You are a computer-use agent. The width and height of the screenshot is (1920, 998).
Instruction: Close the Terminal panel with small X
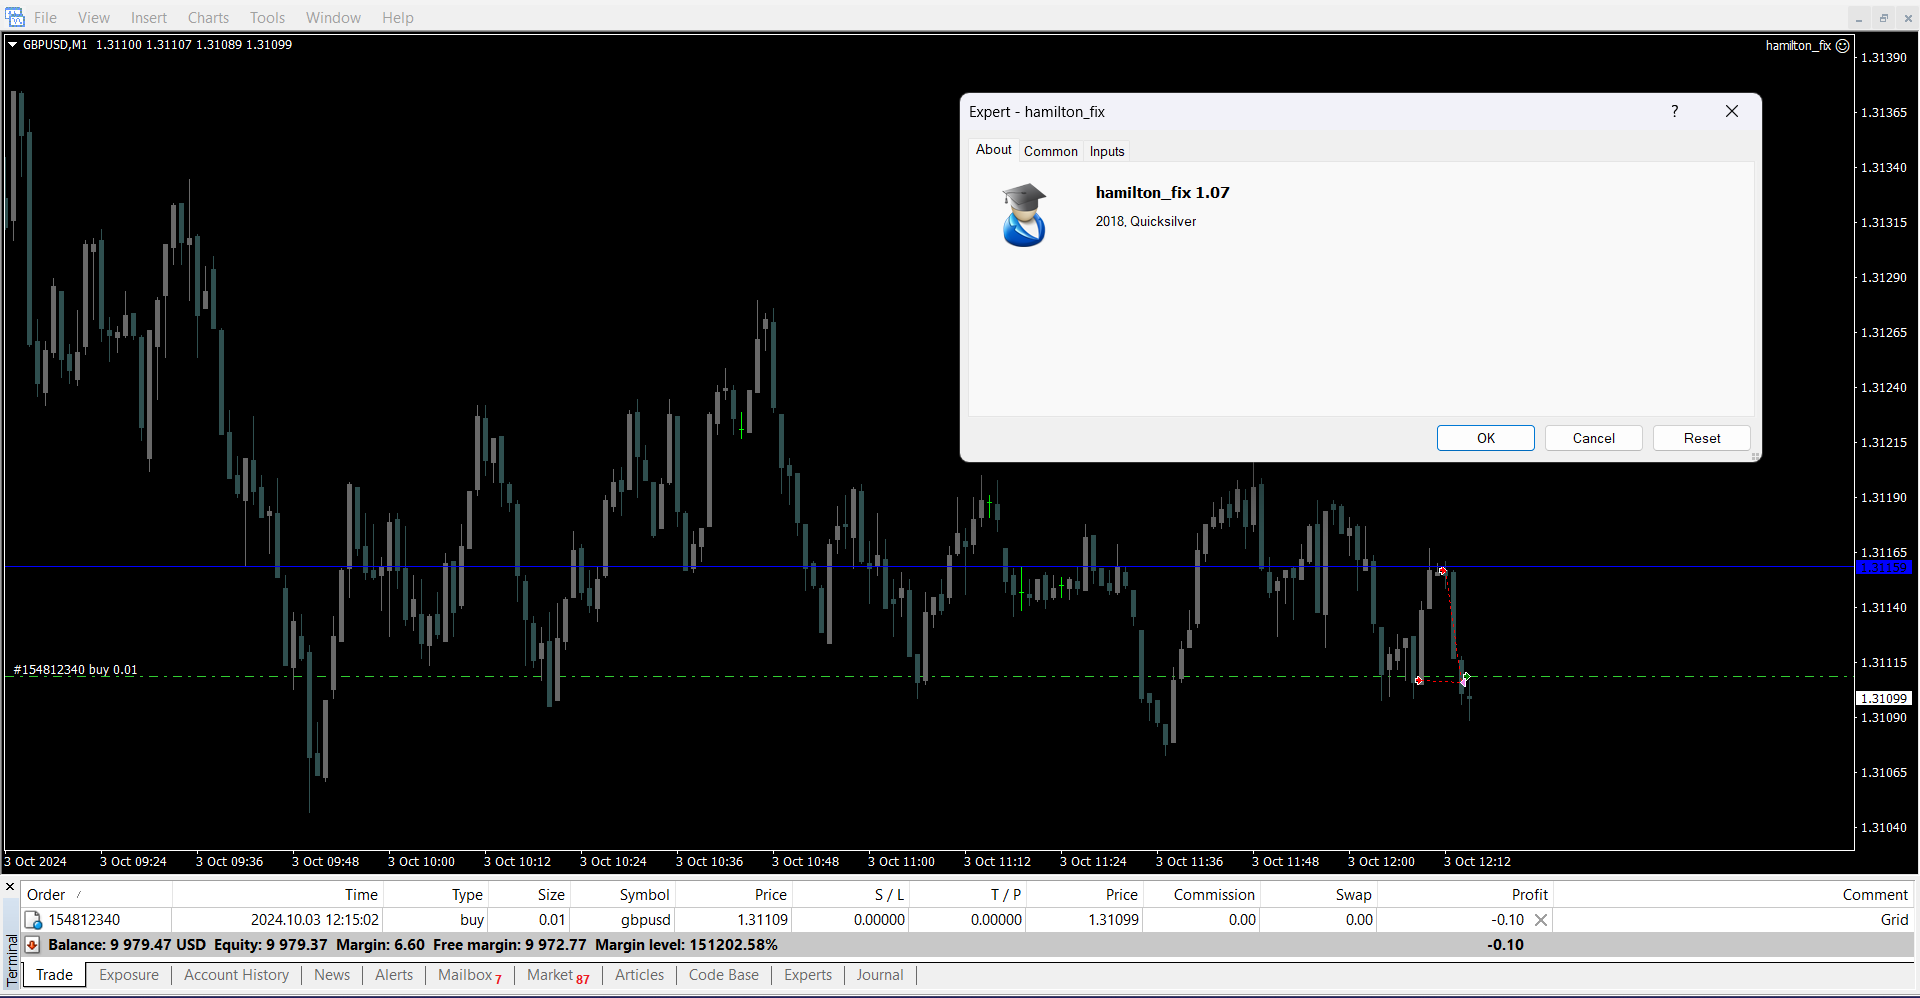click(x=10, y=887)
